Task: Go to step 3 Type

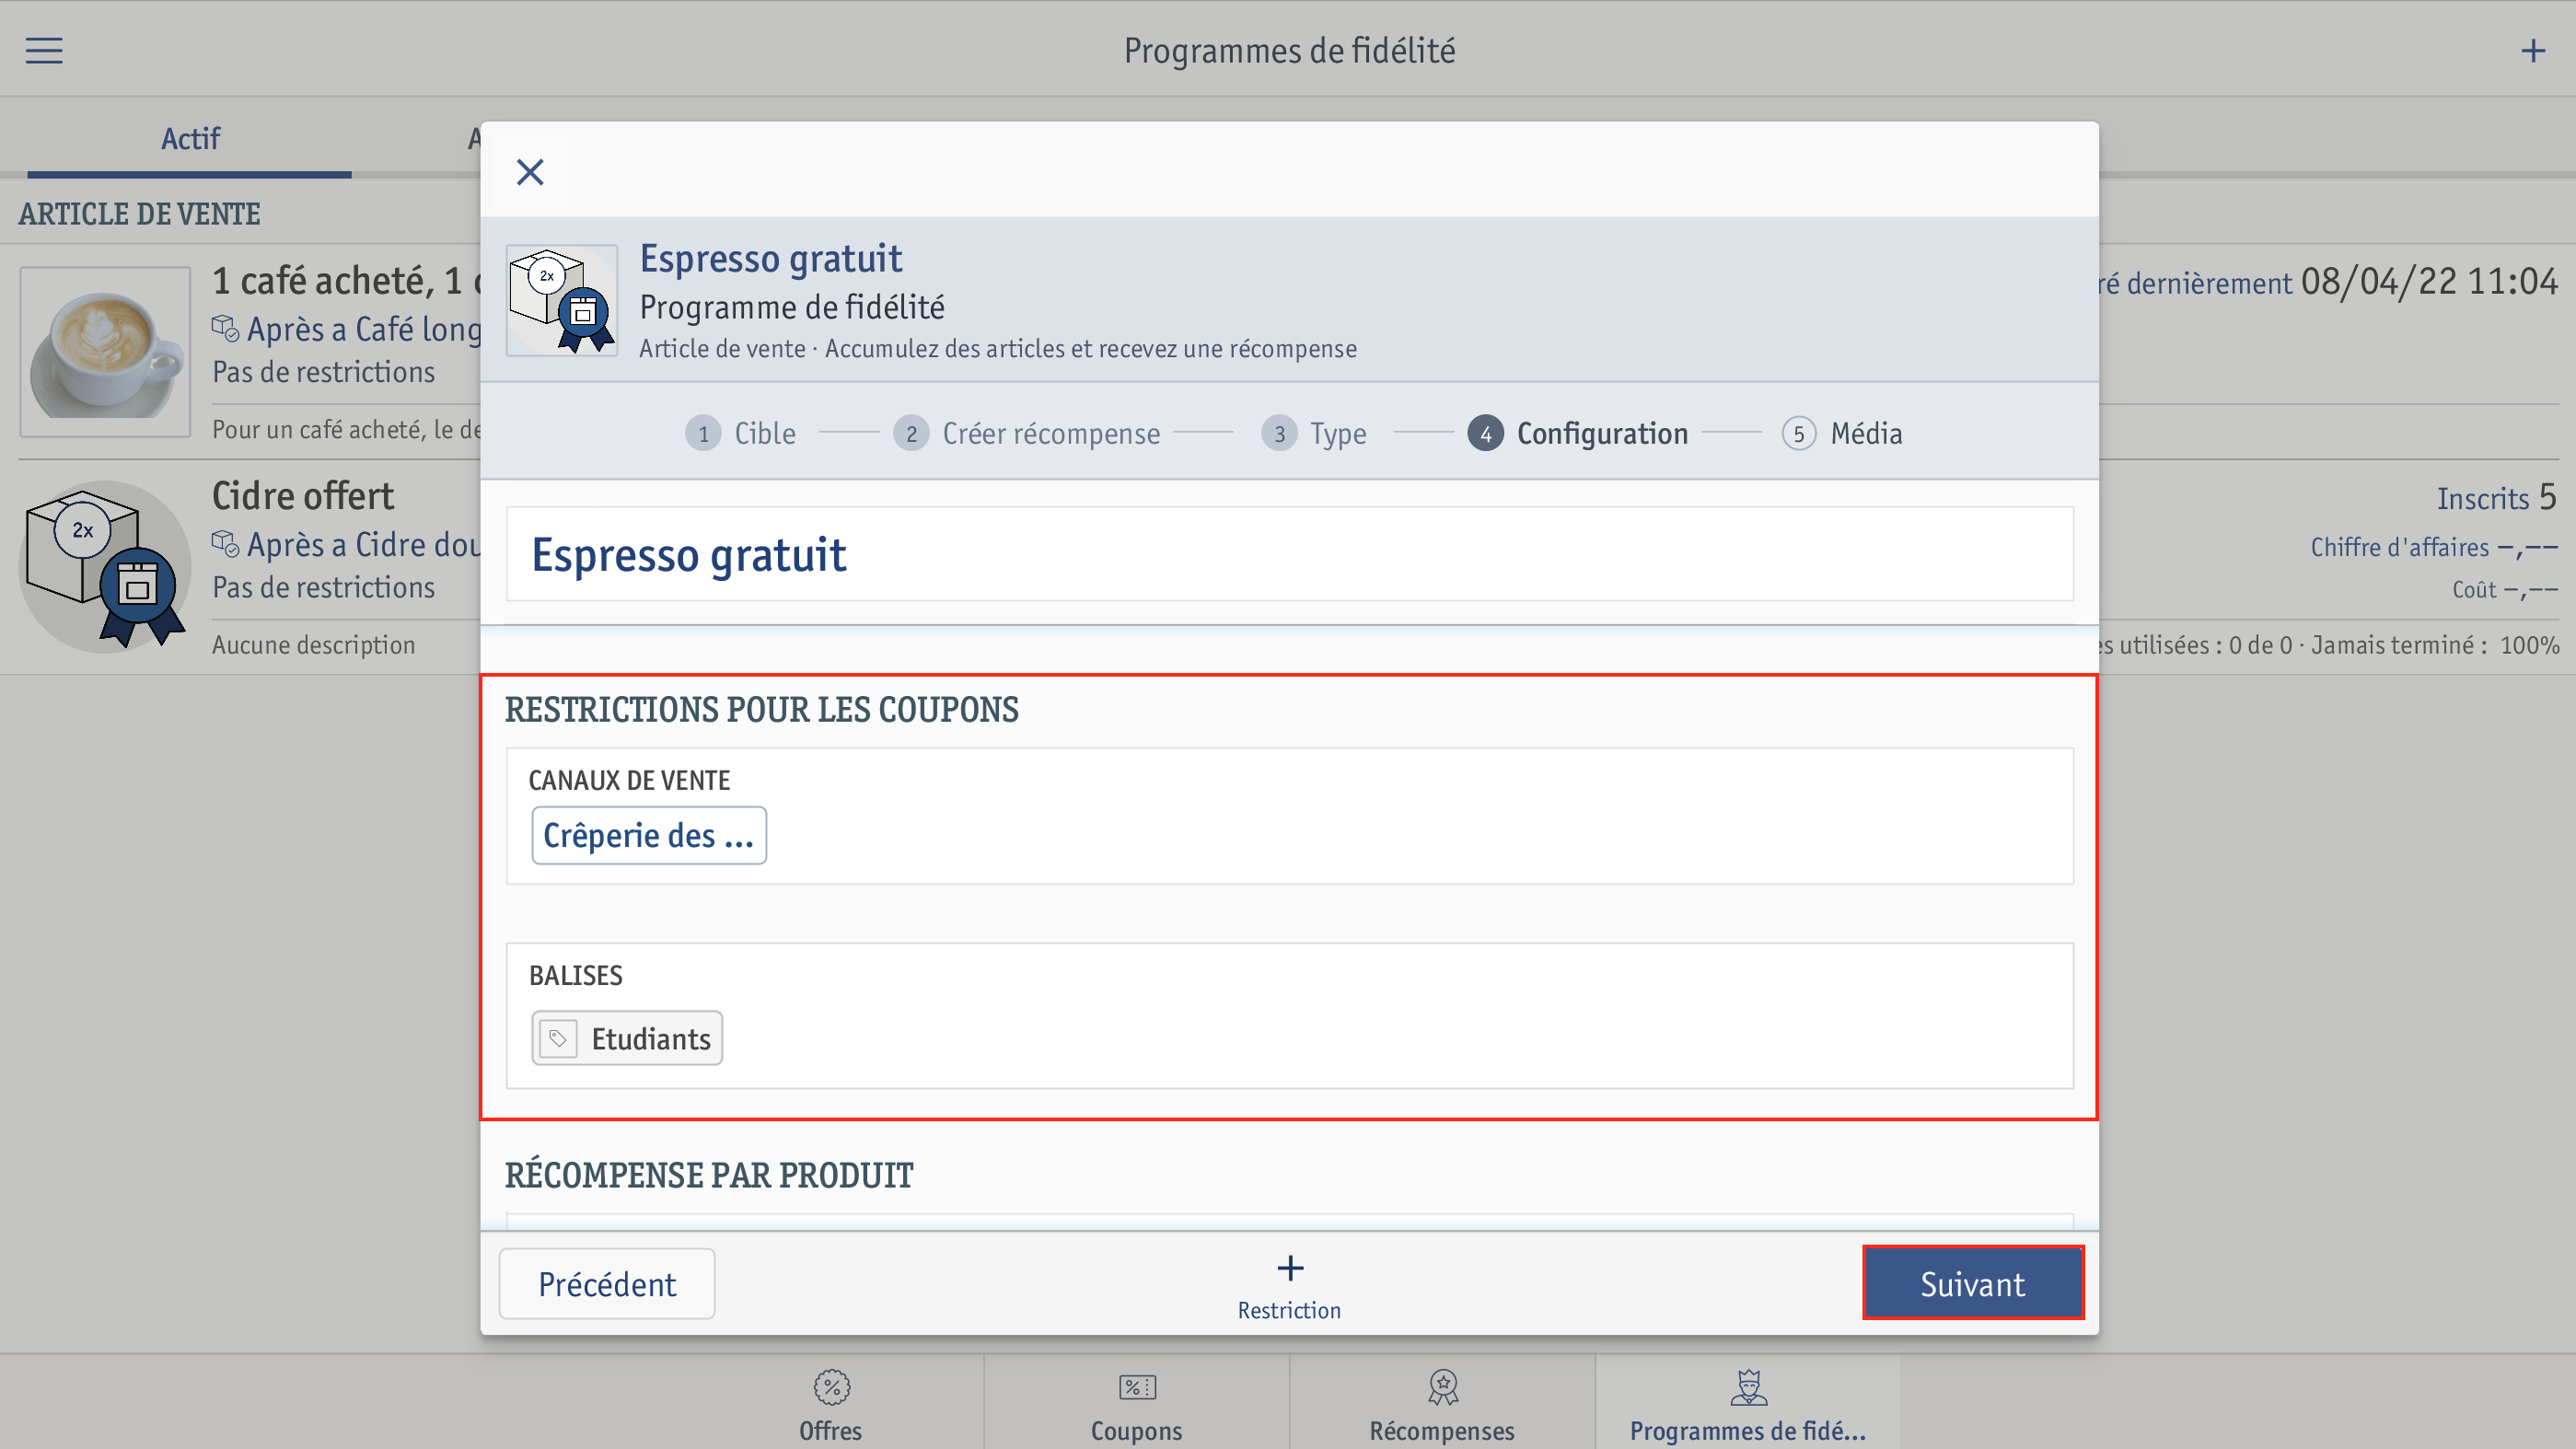Action: point(1314,433)
